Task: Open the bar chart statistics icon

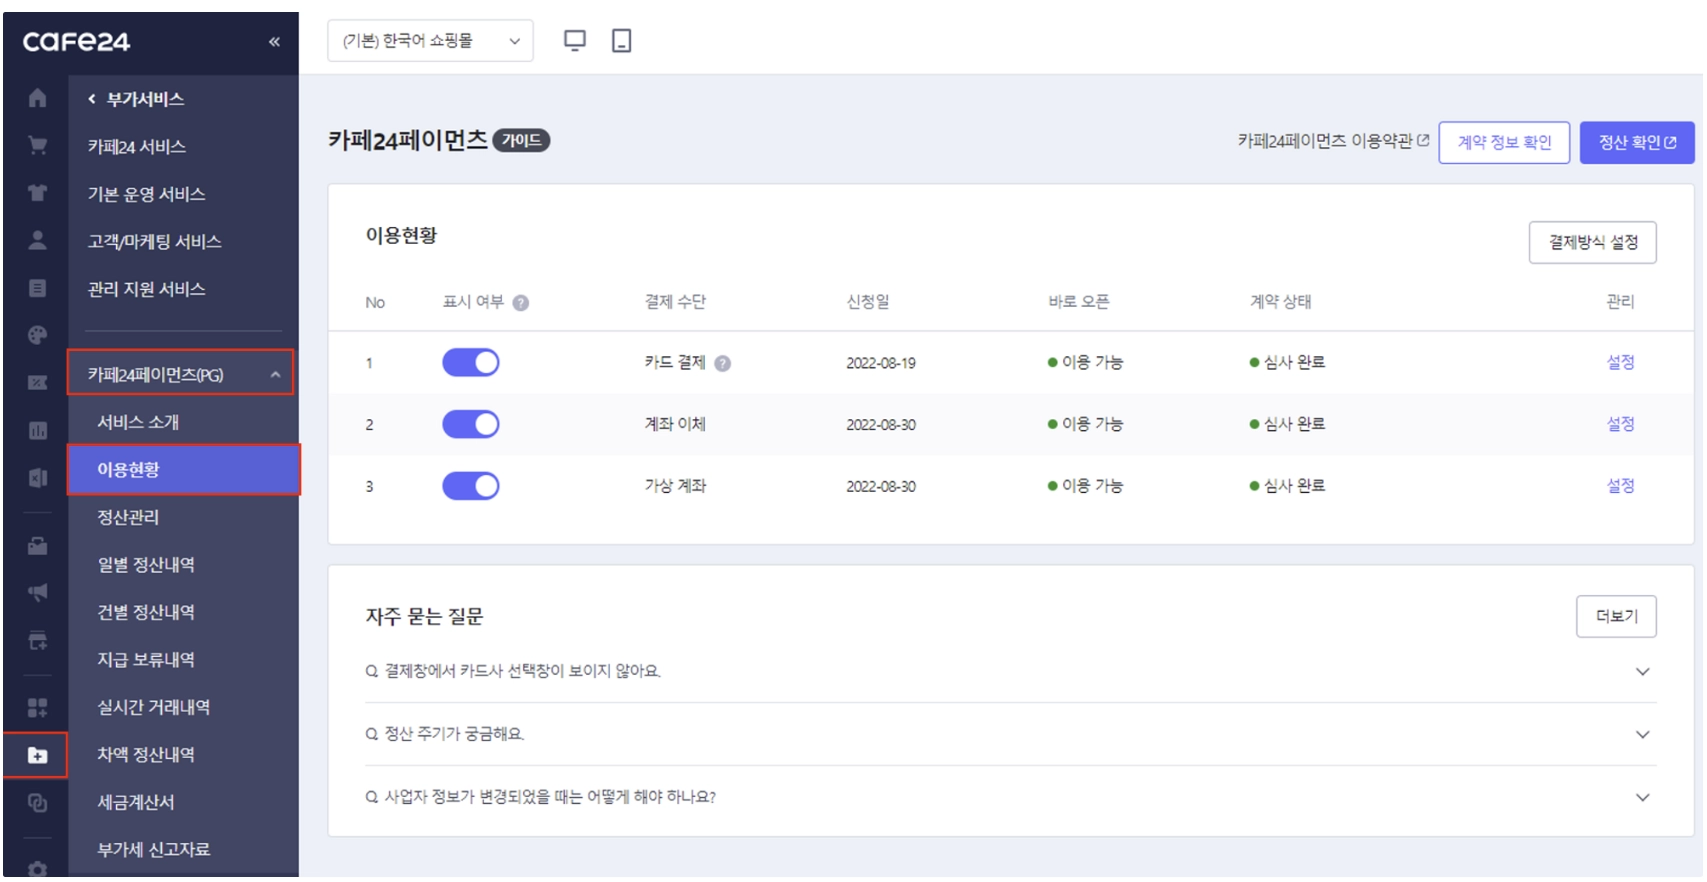Action: tap(37, 431)
